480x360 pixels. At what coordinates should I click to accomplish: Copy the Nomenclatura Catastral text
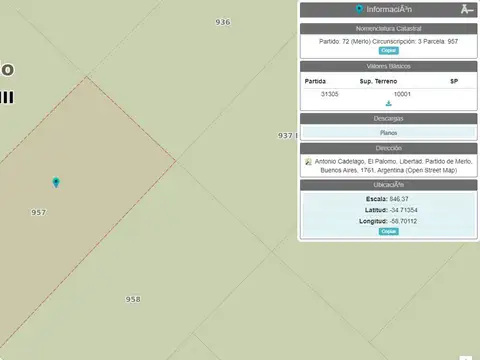tap(389, 50)
